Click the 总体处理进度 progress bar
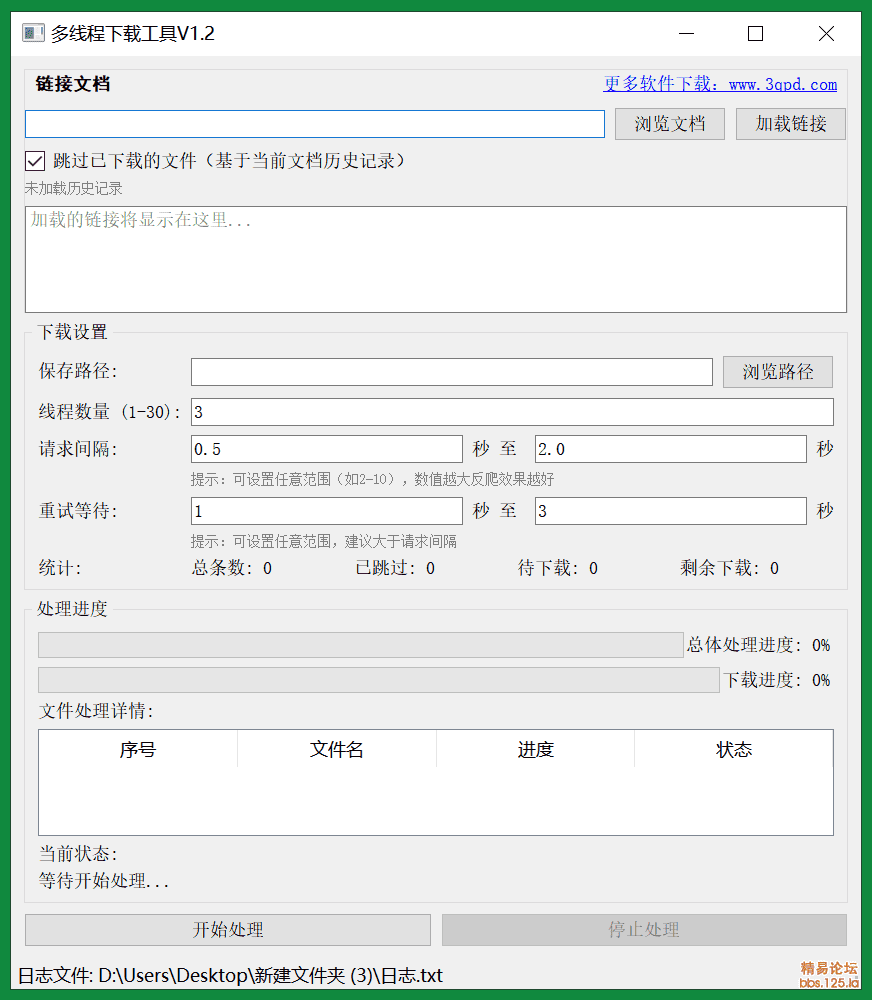872x1000 pixels. [361, 645]
